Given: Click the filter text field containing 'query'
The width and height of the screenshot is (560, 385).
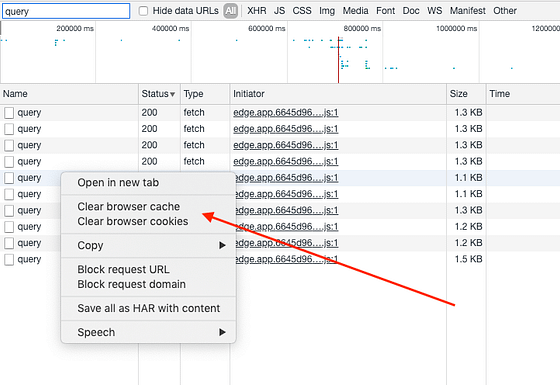Looking at the screenshot, I should click(x=66, y=11).
